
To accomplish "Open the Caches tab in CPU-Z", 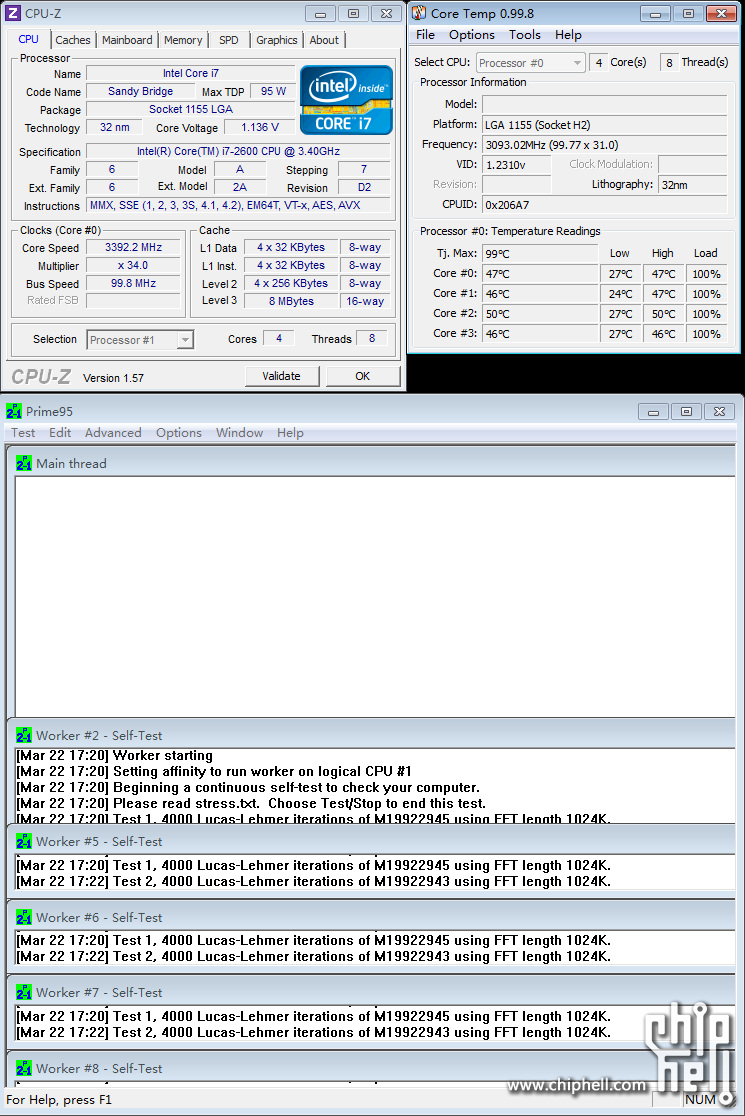I will 73,40.
